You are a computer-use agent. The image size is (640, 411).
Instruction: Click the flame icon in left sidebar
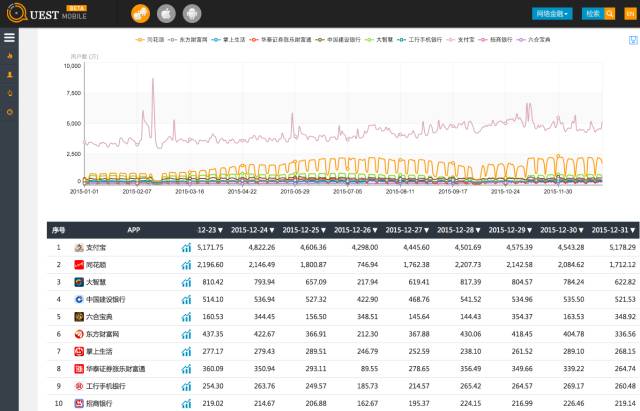[10, 56]
